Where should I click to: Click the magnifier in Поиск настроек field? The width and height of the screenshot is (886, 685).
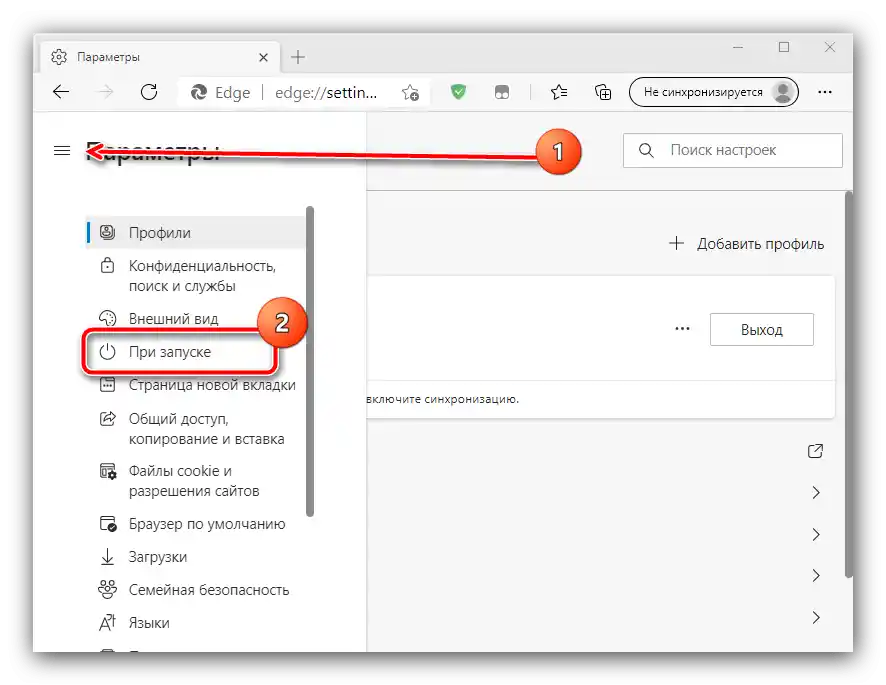pyautogui.click(x=645, y=150)
